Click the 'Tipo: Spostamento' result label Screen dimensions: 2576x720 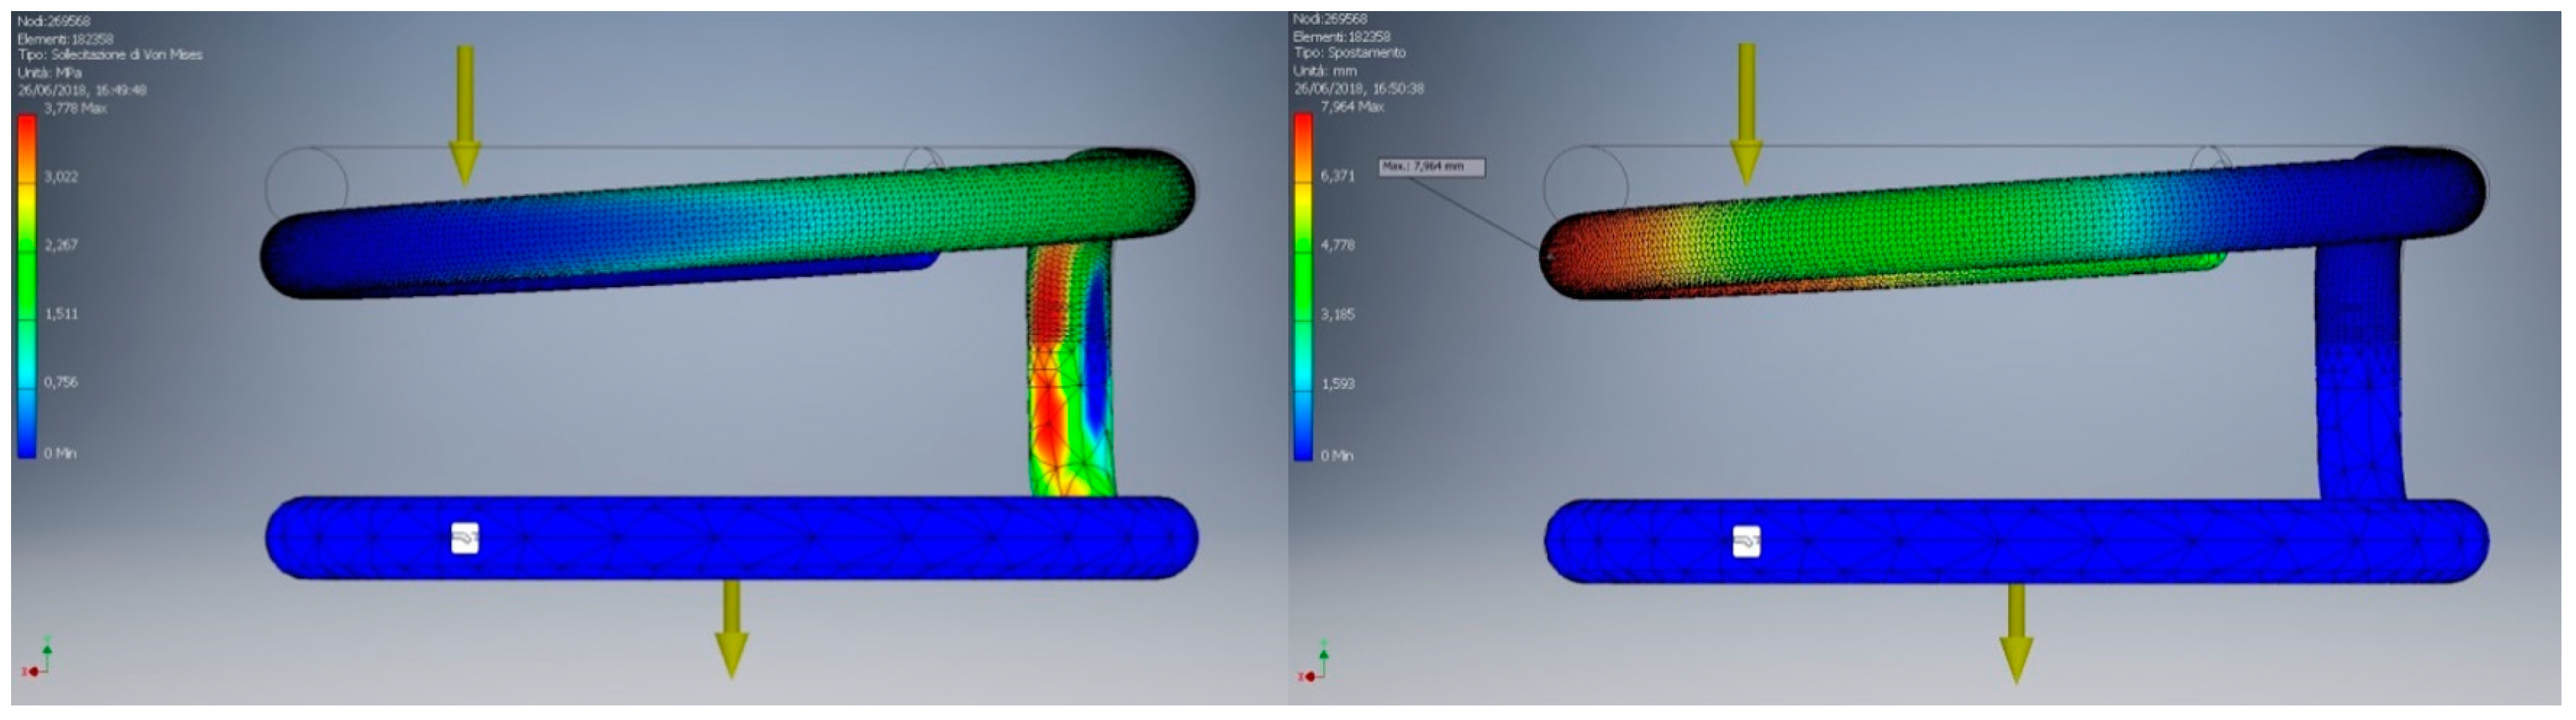[x=1349, y=52]
